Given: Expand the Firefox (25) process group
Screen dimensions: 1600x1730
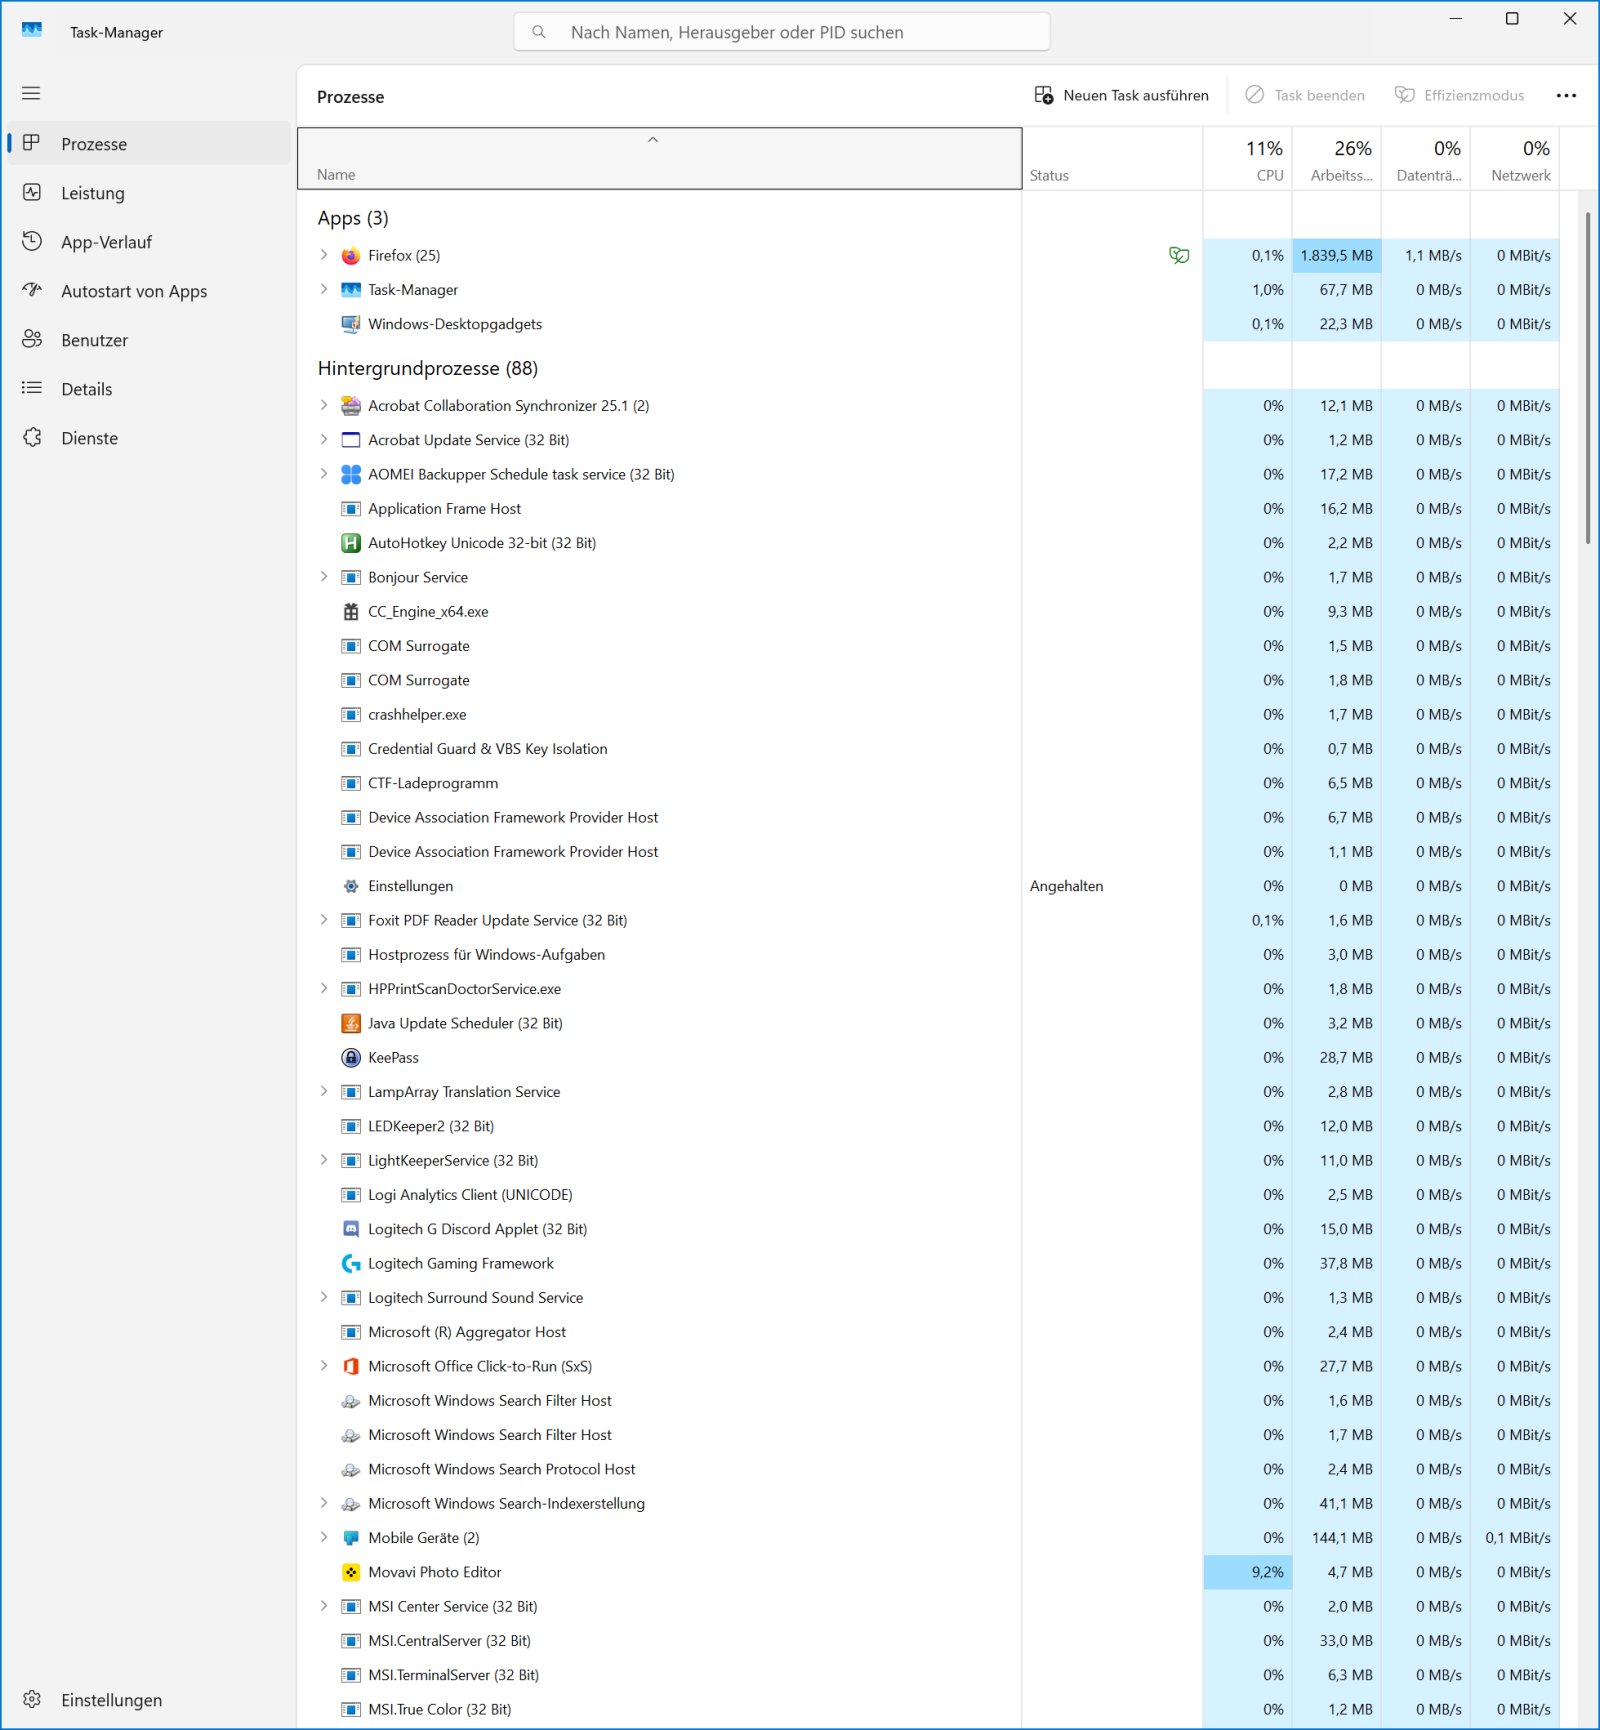Looking at the screenshot, I should click(323, 255).
